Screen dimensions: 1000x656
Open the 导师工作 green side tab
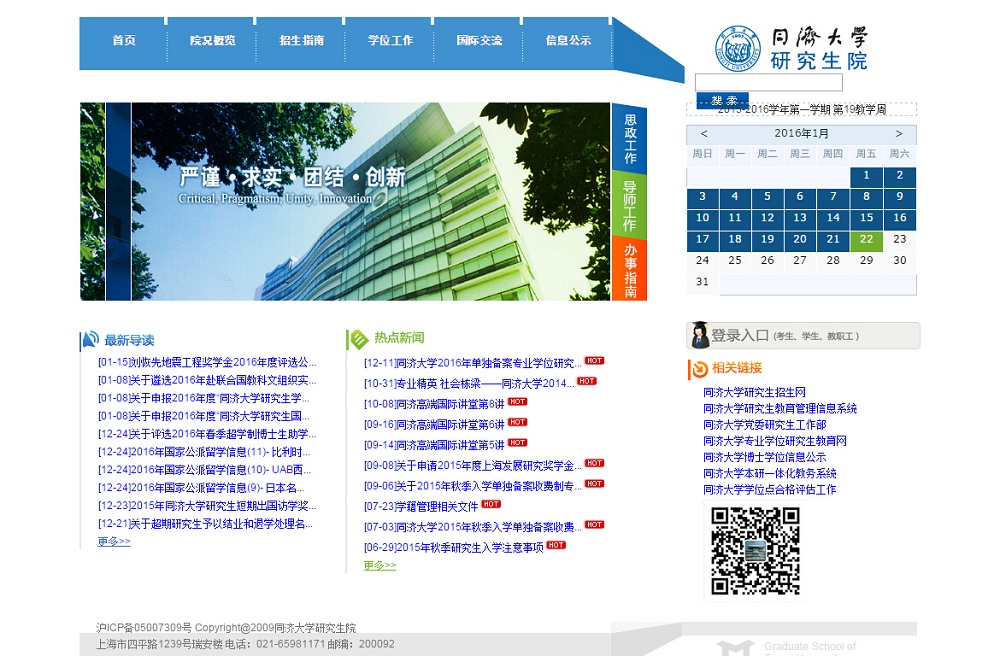[629, 205]
